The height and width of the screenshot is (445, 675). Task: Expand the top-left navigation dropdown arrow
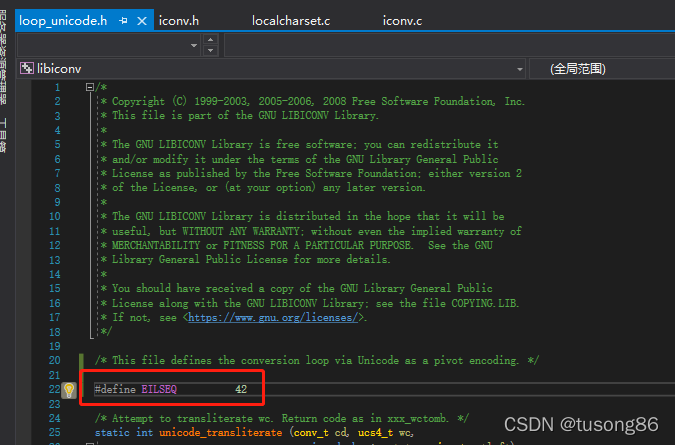(x=194, y=45)
